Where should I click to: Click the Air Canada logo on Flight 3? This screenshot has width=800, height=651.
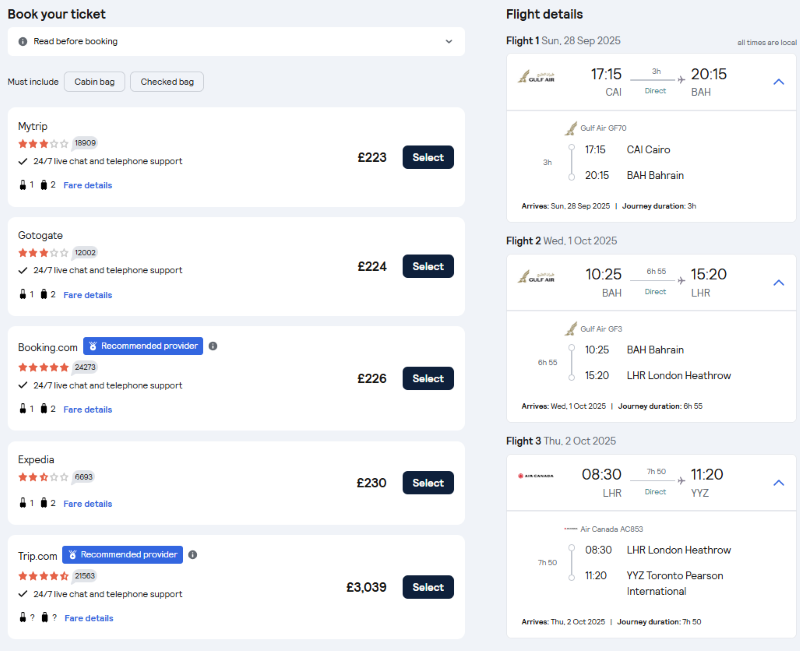536,476
